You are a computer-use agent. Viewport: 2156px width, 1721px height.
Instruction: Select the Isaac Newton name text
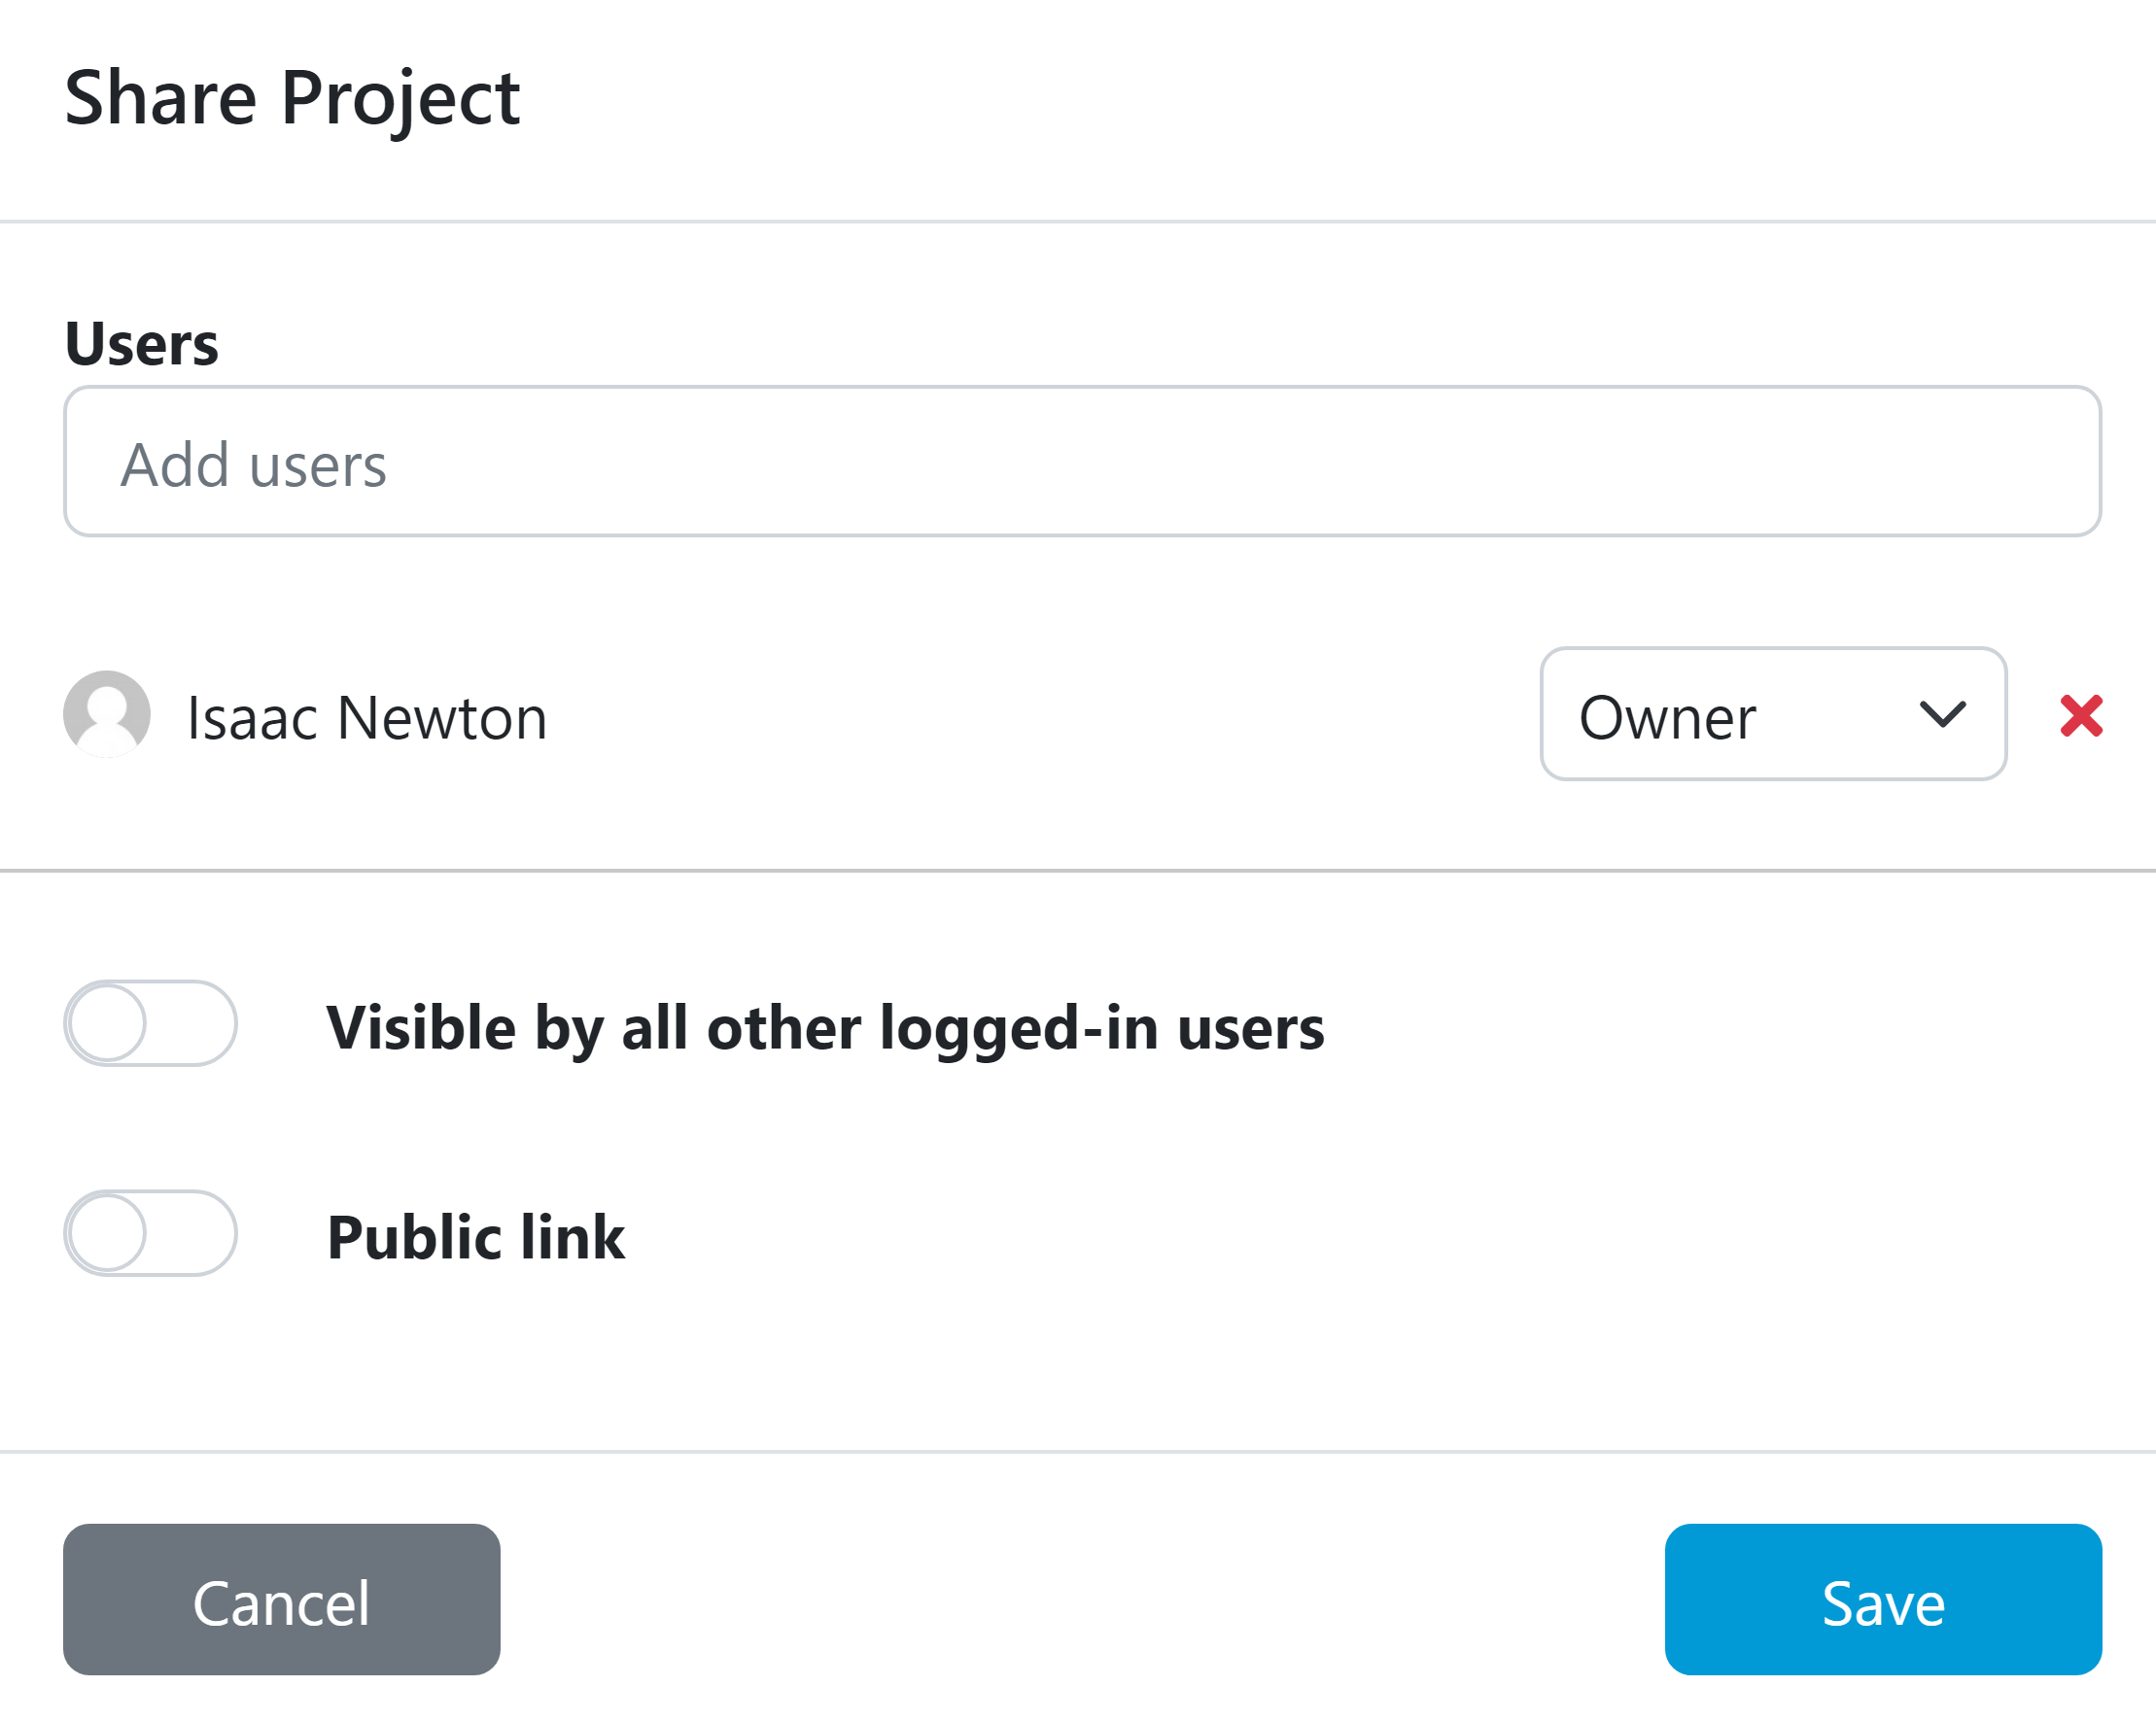coord(368,718)
